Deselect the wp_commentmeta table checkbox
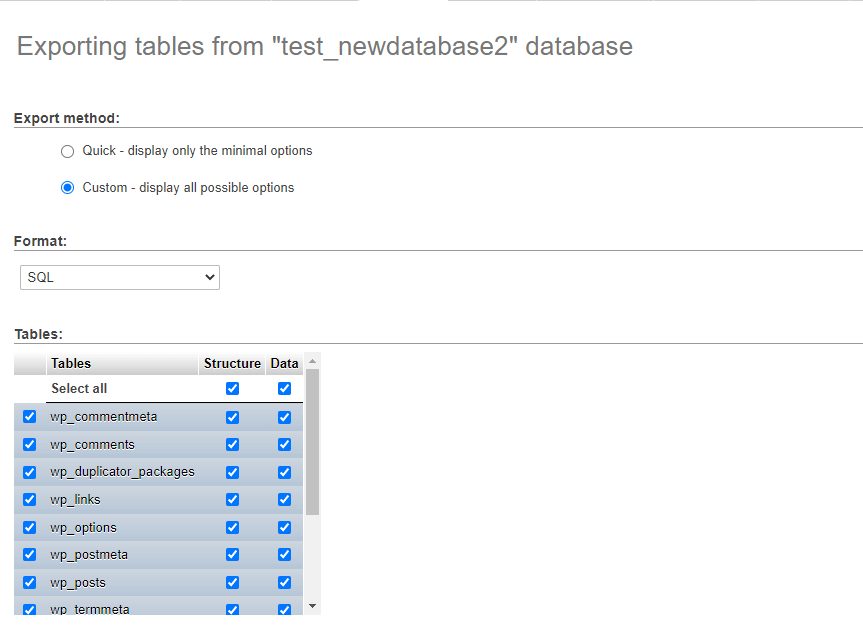 click(x=29, y=416)
